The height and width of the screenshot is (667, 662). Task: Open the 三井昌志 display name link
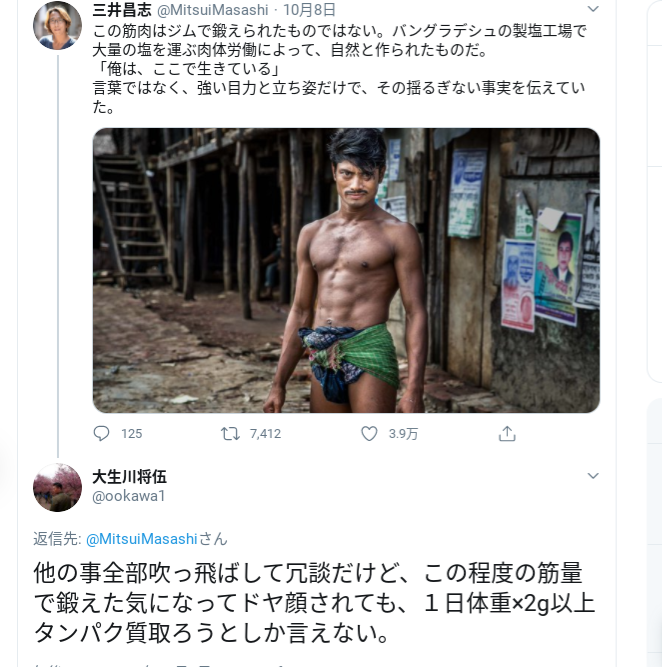tap(122, 9)
